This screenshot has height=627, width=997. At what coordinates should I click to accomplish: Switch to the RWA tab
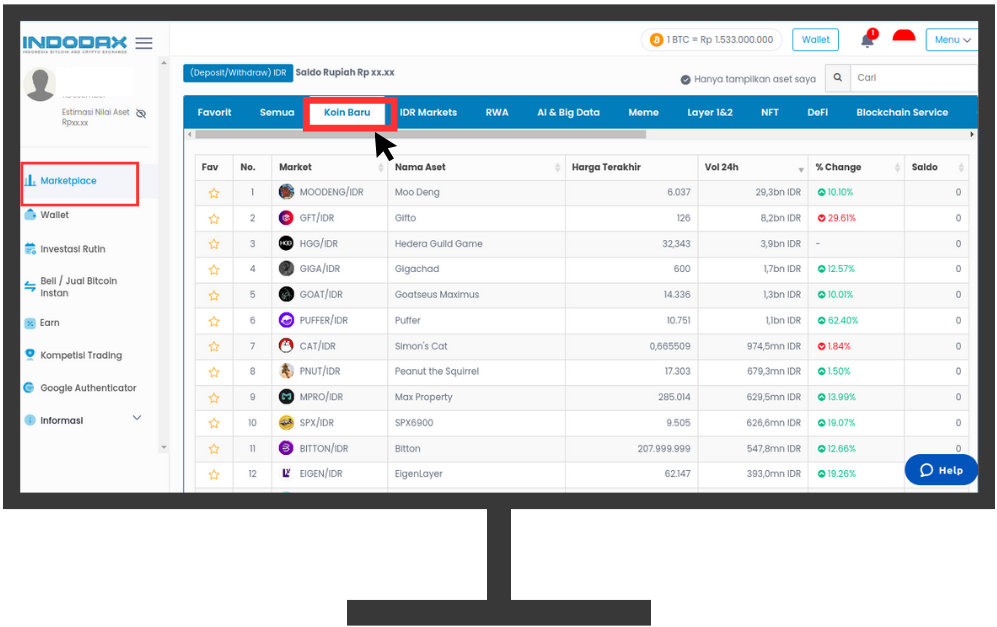coord(497,113)
